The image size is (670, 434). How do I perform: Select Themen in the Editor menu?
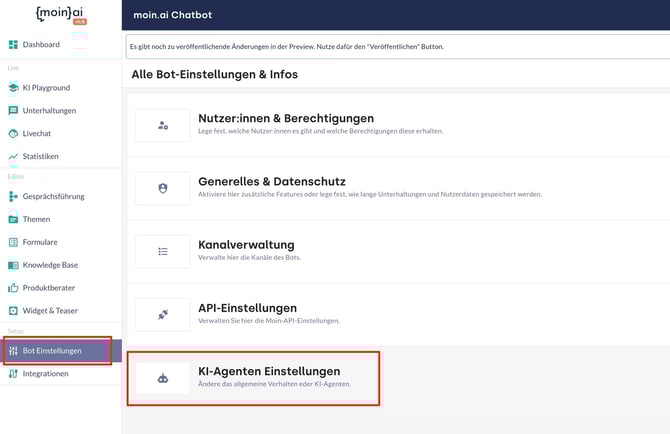[x=37, y=219]
